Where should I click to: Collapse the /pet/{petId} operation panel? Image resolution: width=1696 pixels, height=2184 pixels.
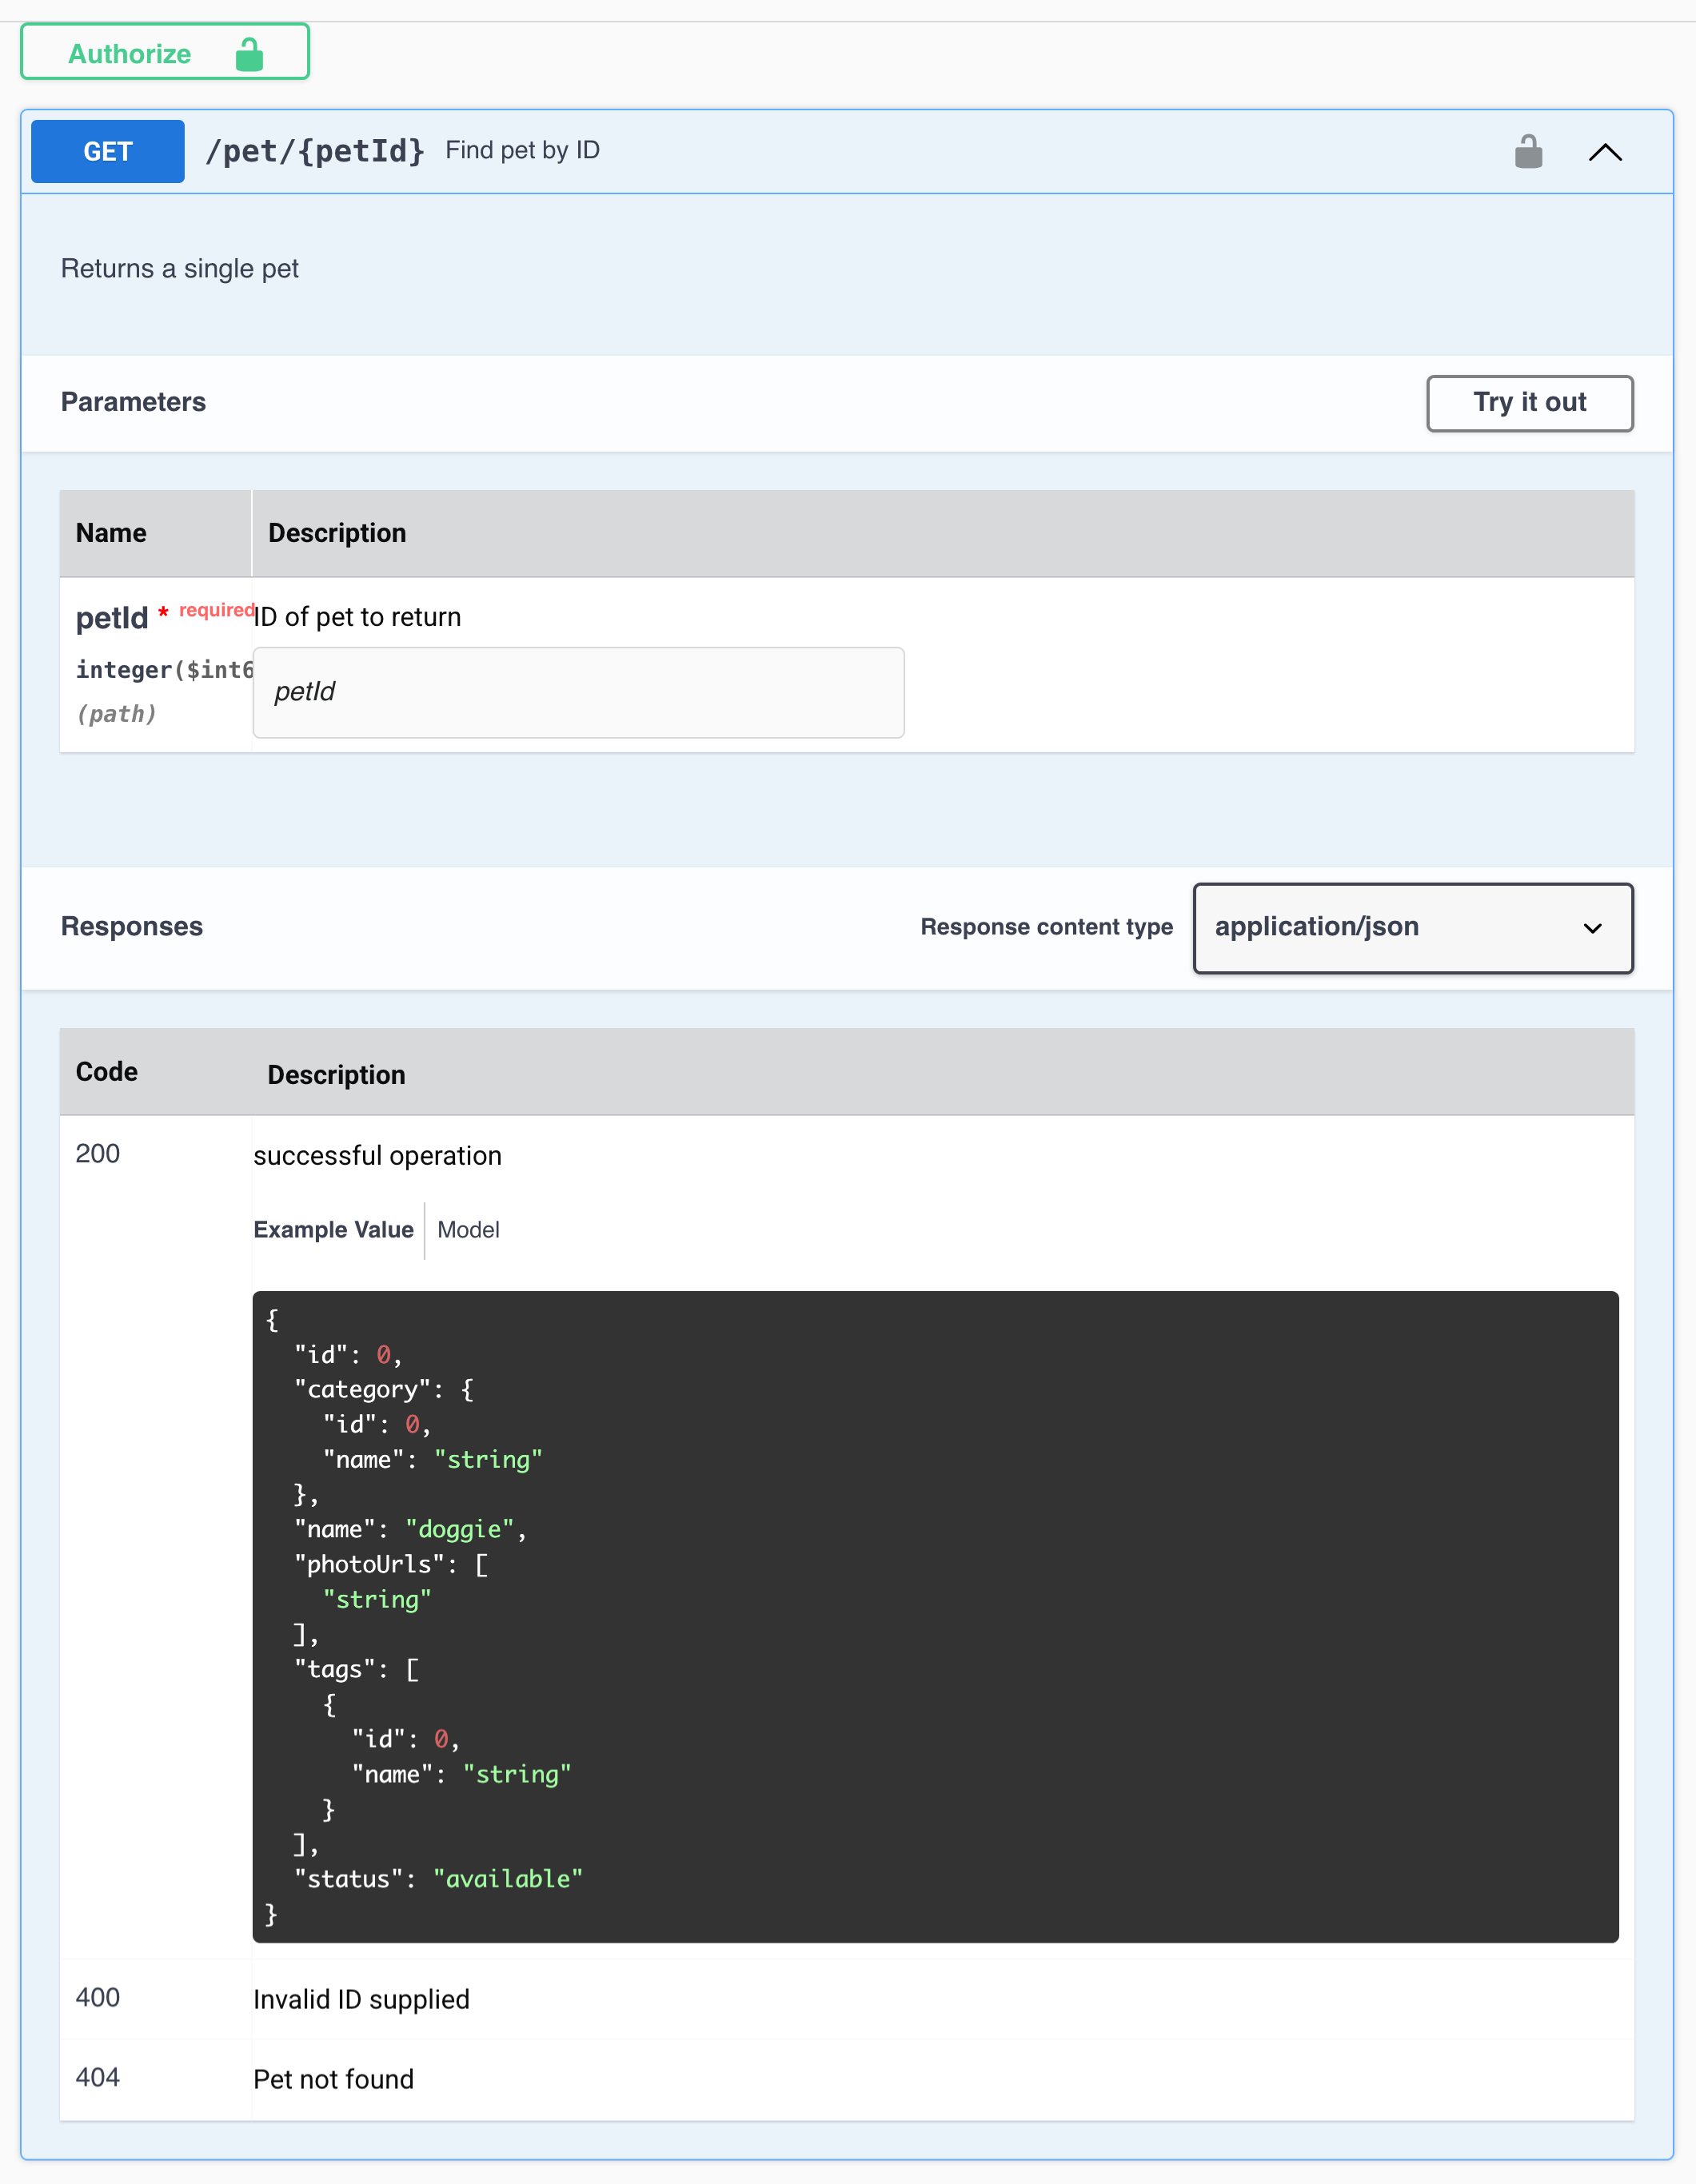(1605, 152)
